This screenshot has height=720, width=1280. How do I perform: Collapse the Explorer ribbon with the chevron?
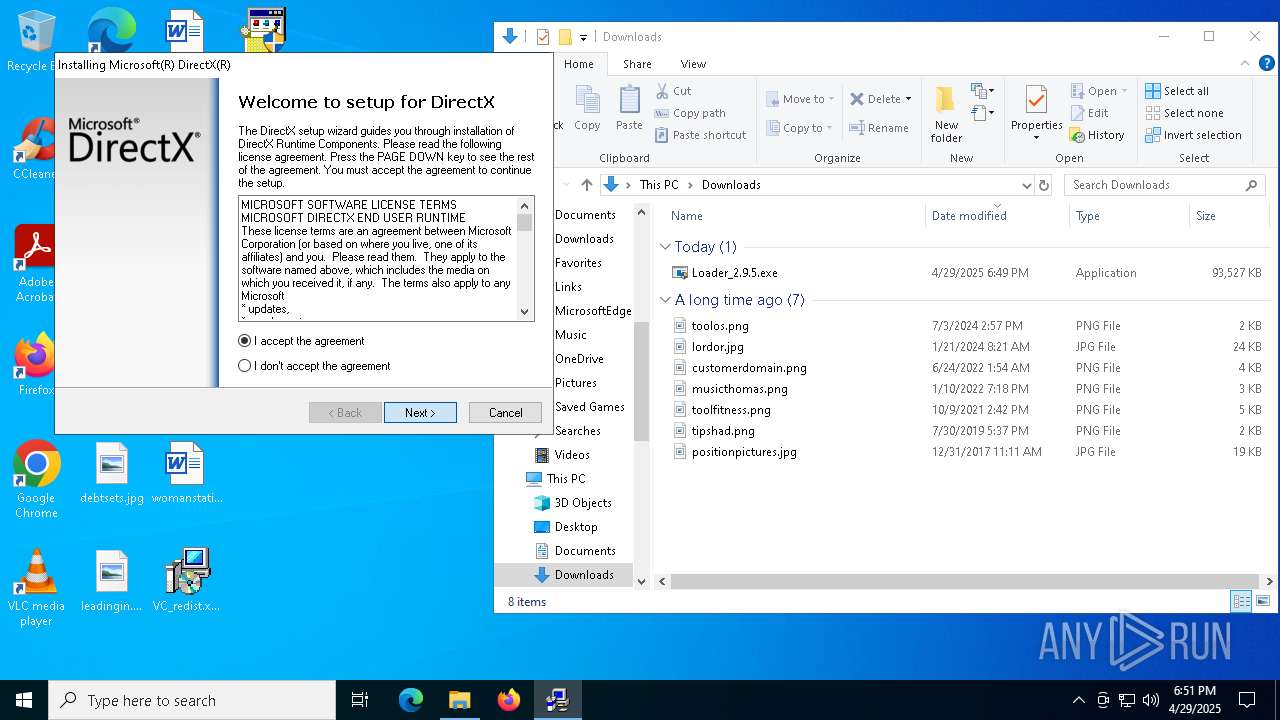pos(1245,64)
